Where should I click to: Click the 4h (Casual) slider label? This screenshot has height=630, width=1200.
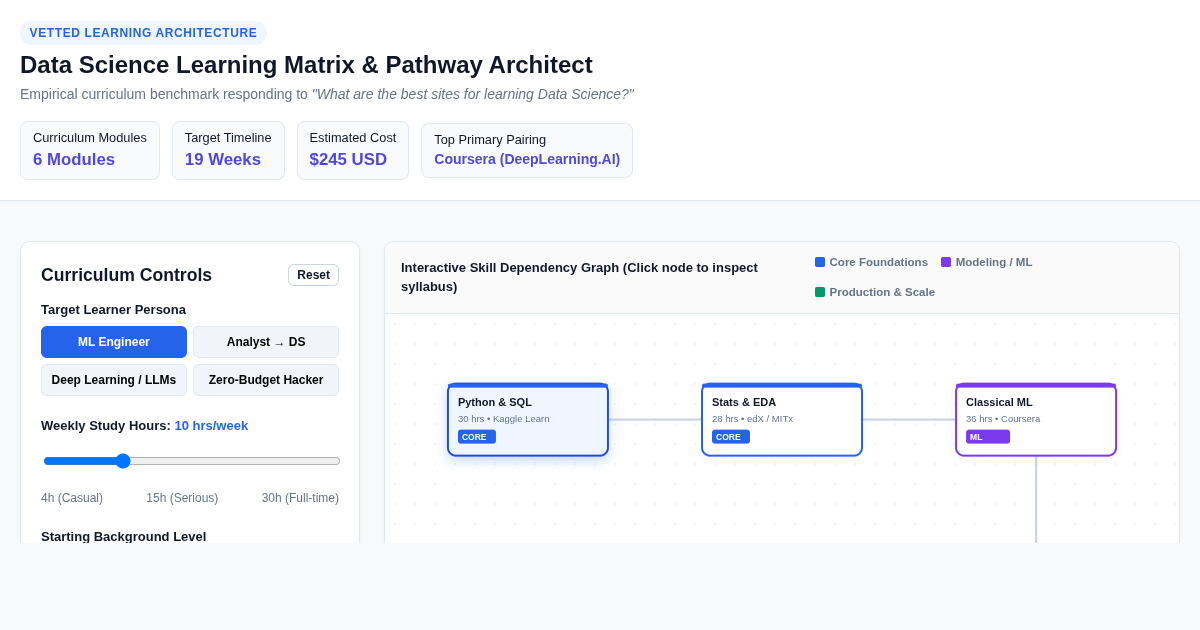point(72,498)
